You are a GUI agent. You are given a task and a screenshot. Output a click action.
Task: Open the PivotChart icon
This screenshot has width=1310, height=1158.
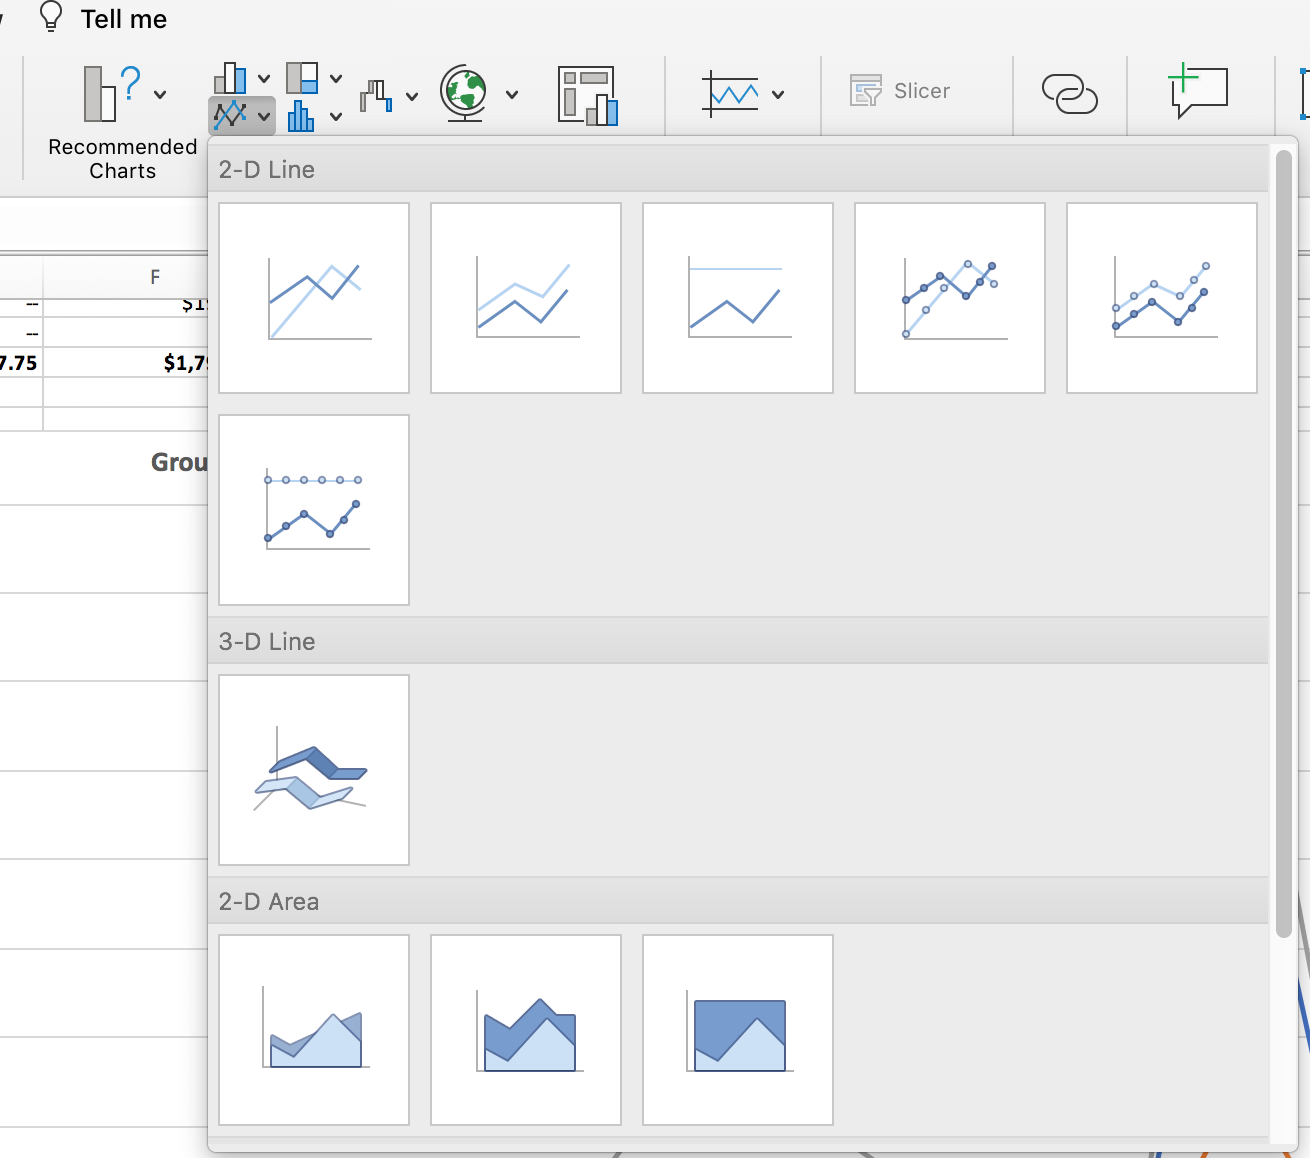point(587,95)
